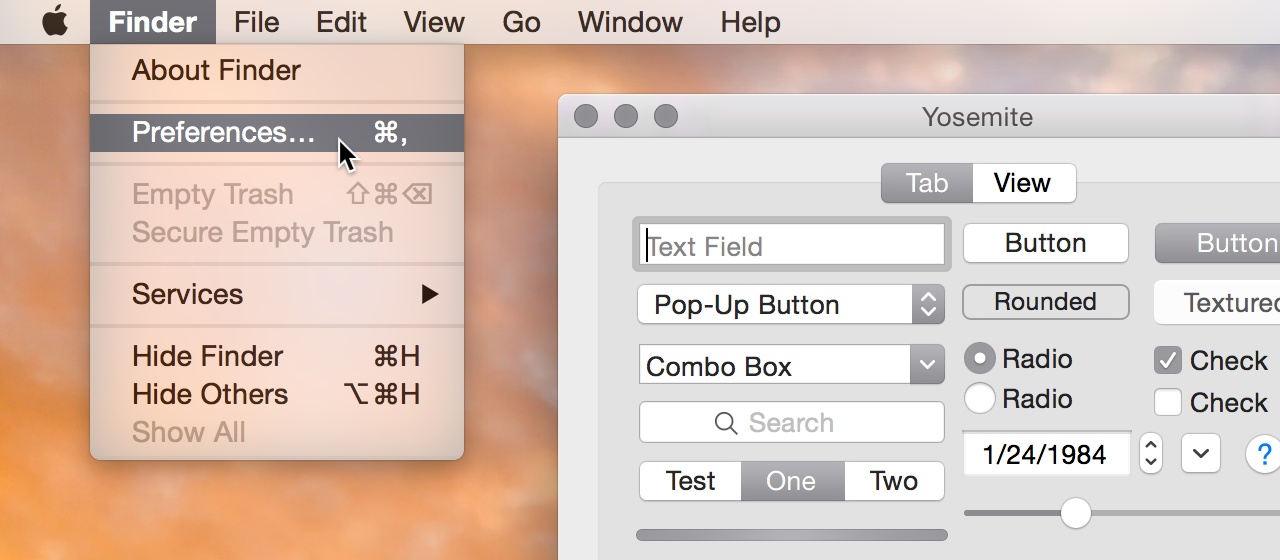1280x560 pixels.
Task: Click into the Search field
Action: pos(792,423)
